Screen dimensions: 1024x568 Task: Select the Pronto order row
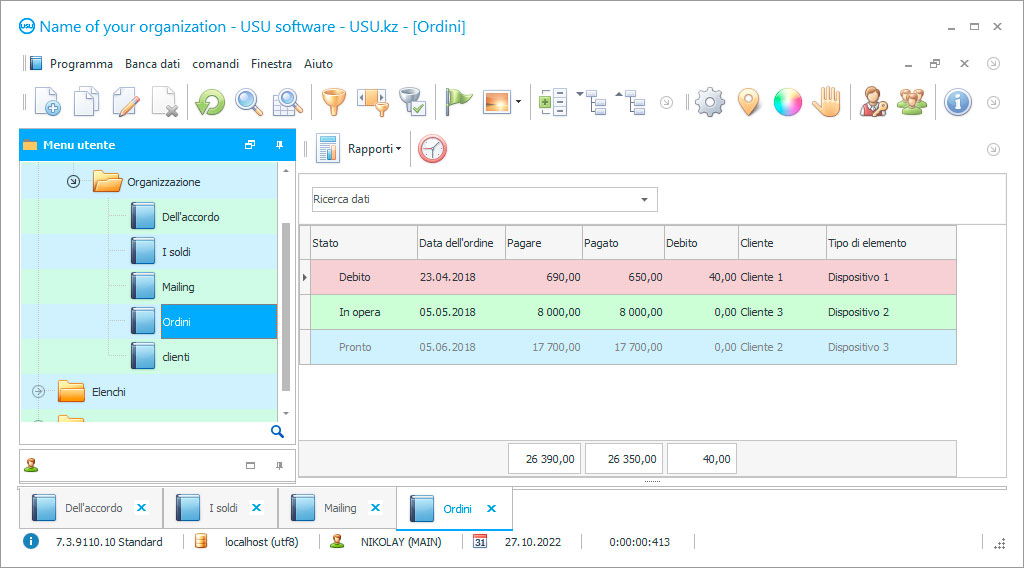(633, 347)
